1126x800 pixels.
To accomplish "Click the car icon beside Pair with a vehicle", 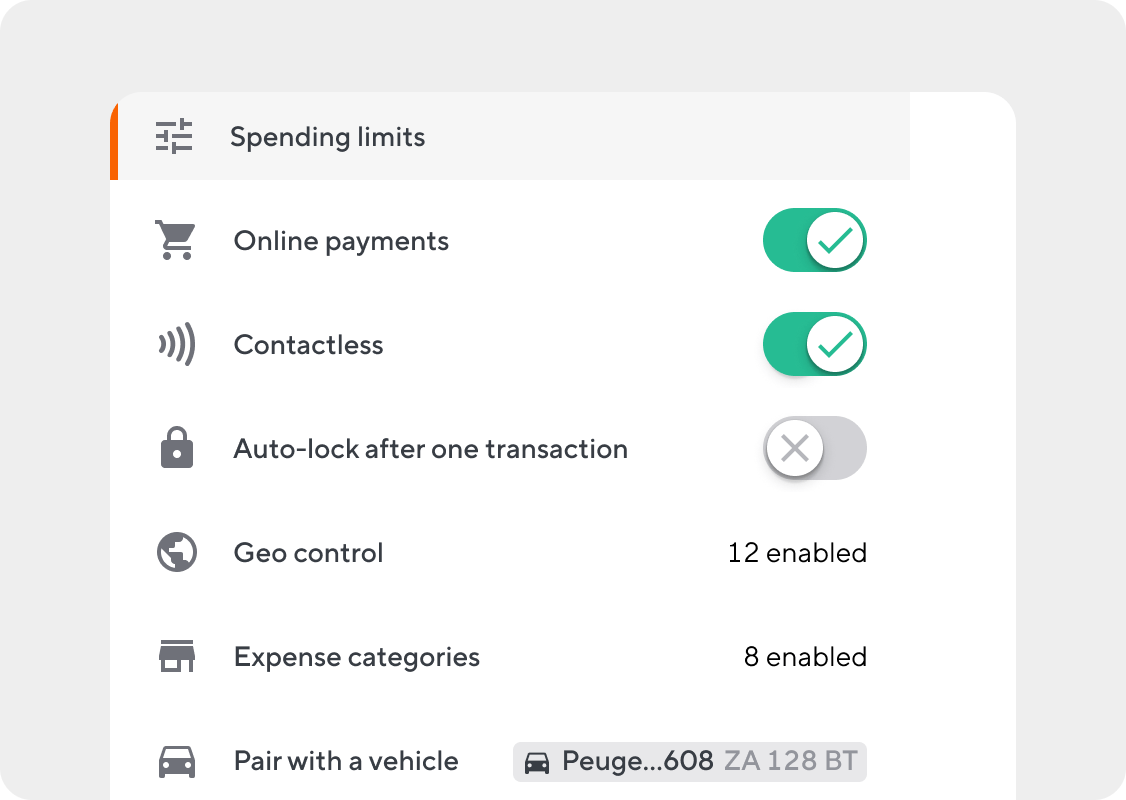I will coord(175,761).
